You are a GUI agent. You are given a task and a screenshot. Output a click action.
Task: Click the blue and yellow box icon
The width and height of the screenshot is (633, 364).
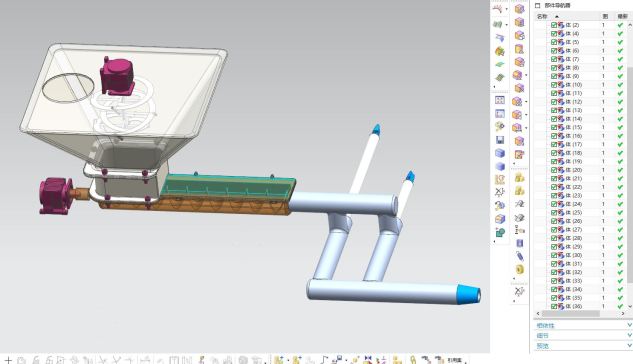click(500, 219)
